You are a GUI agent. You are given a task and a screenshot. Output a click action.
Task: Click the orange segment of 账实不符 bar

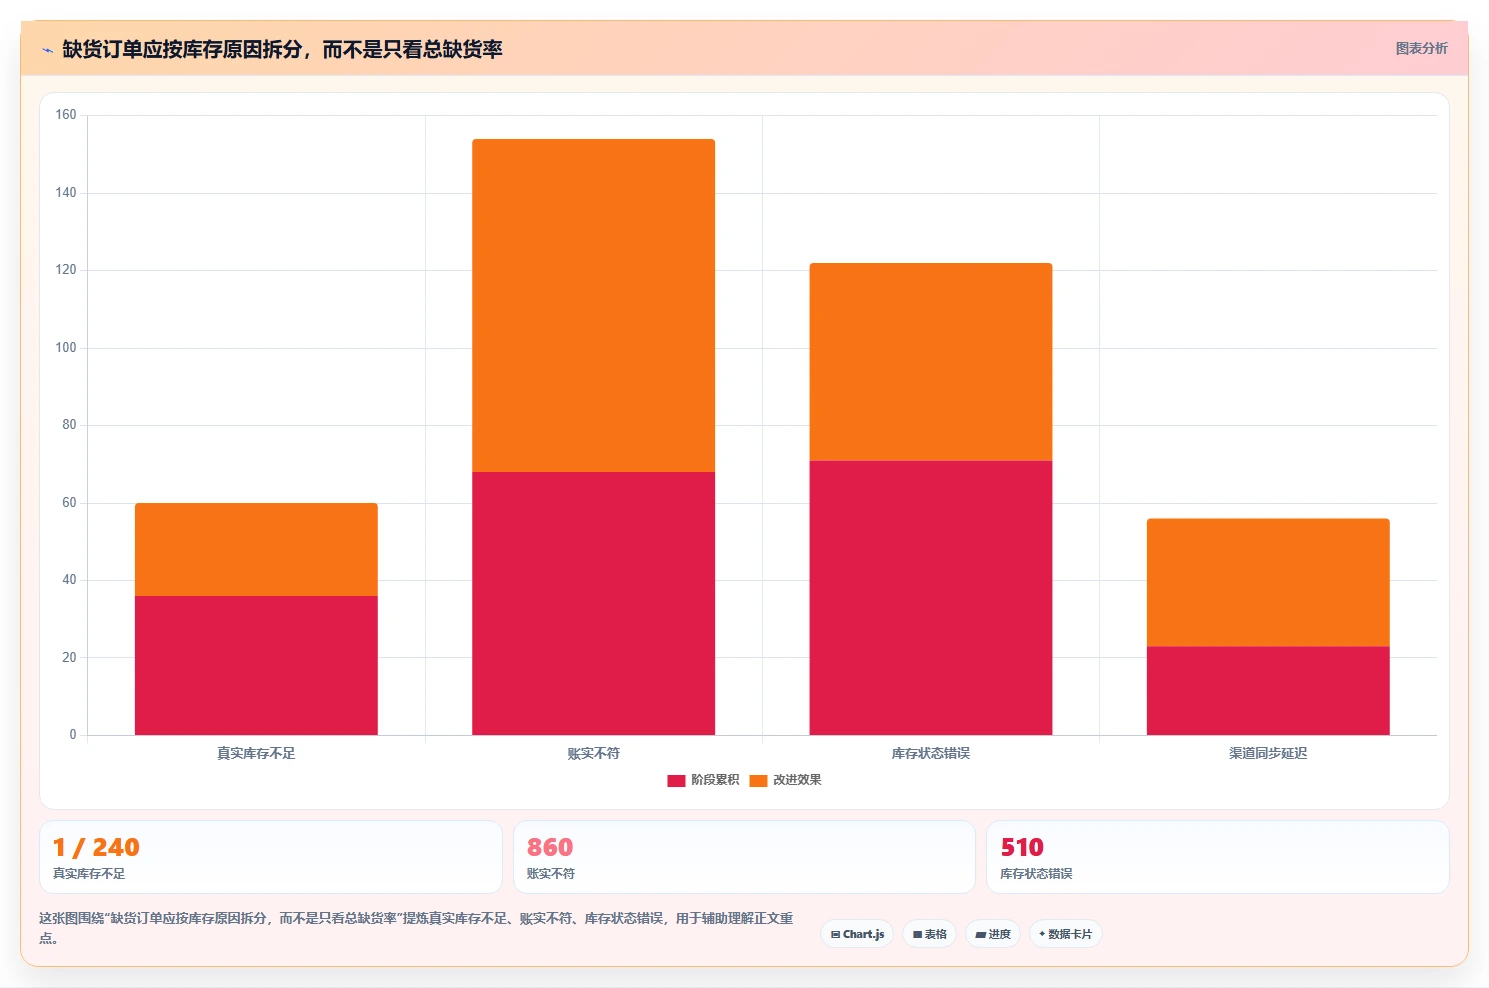tap(593, 305)
